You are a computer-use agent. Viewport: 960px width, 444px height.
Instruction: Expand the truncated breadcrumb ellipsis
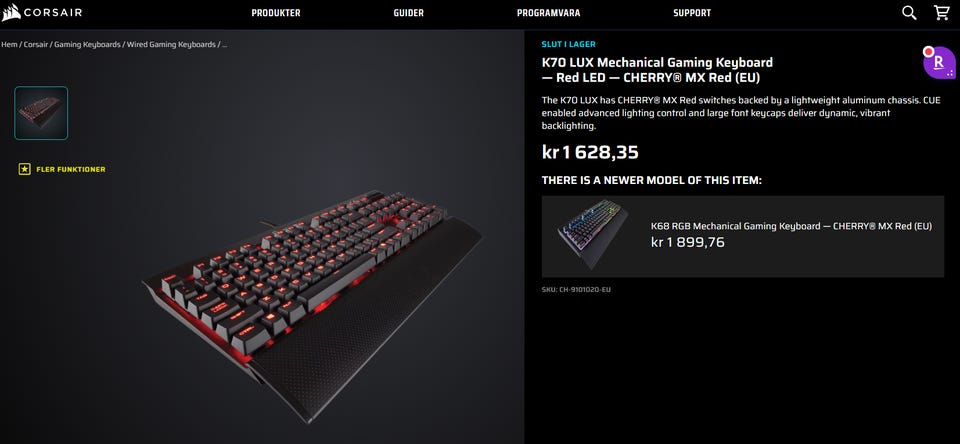[224, 45]
